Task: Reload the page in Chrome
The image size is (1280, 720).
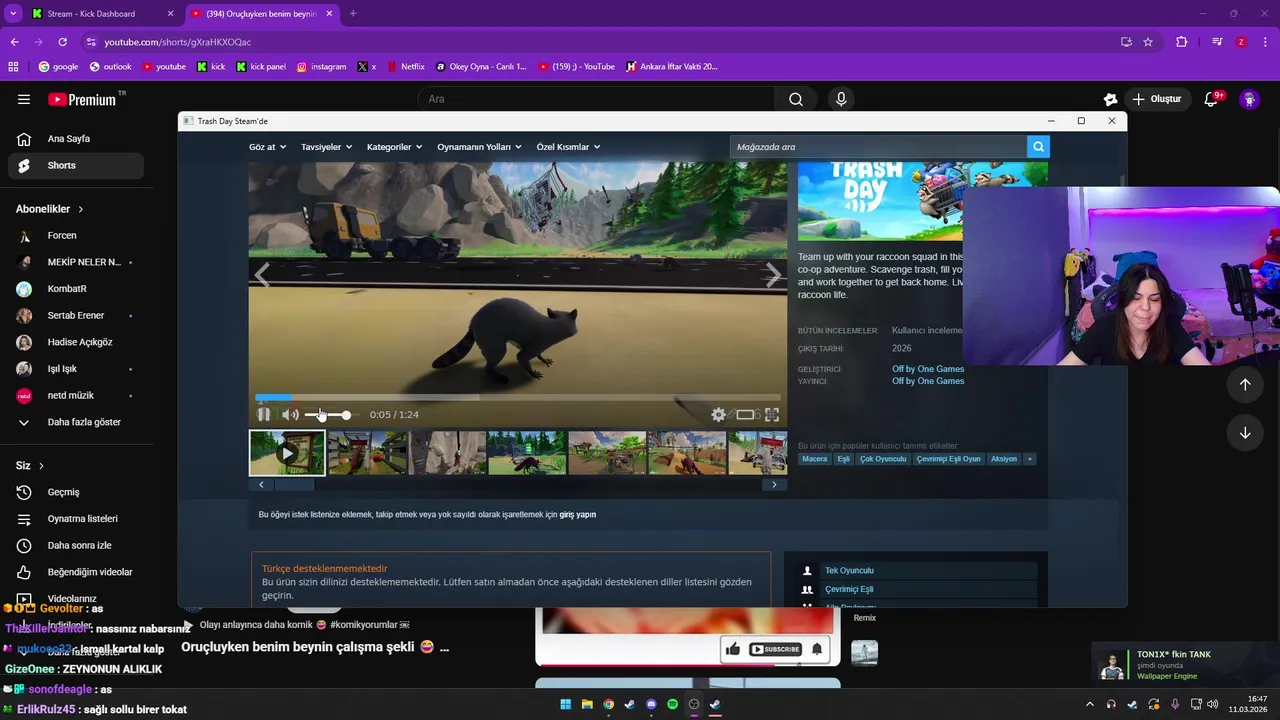Action: (62, 42)
